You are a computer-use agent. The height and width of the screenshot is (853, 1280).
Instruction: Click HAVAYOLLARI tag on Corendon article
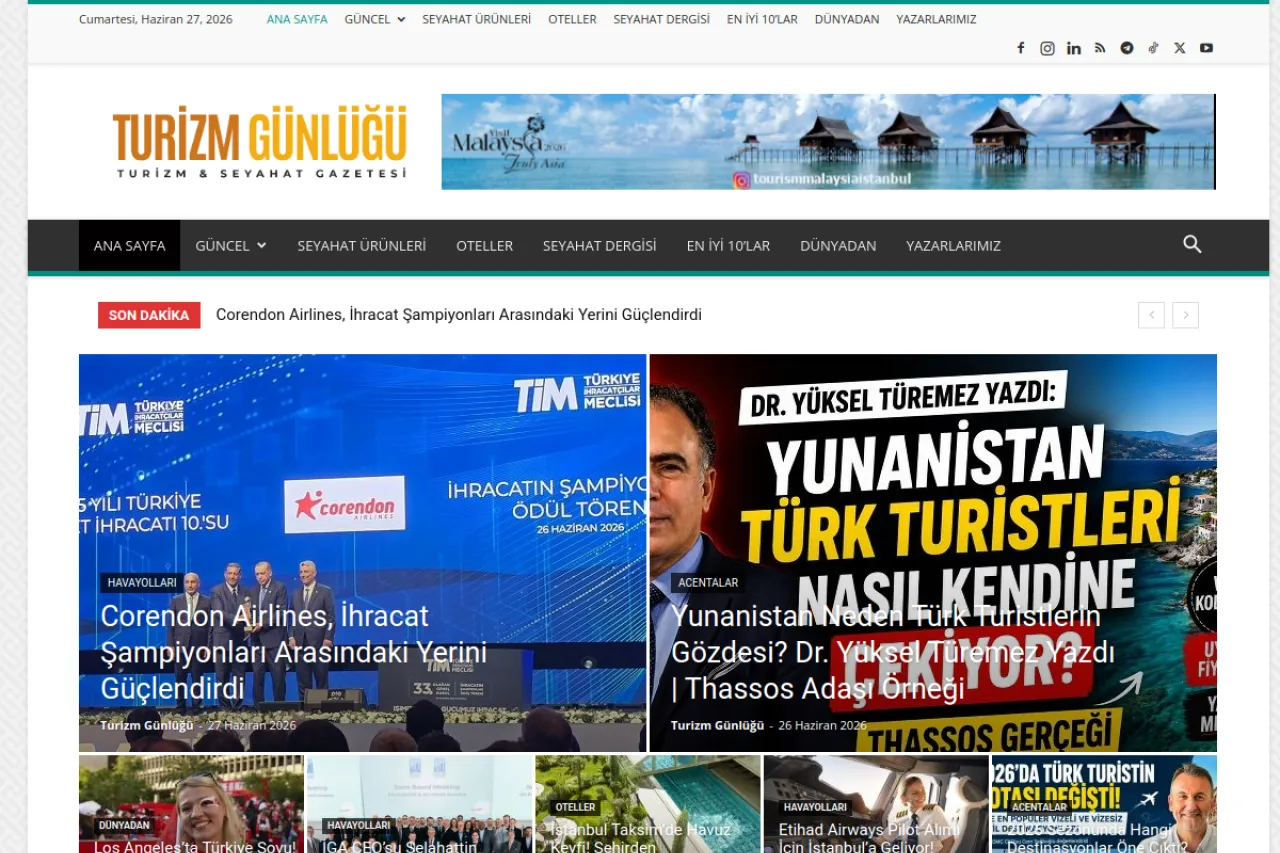pyautogui.click(x=142, y=583)
